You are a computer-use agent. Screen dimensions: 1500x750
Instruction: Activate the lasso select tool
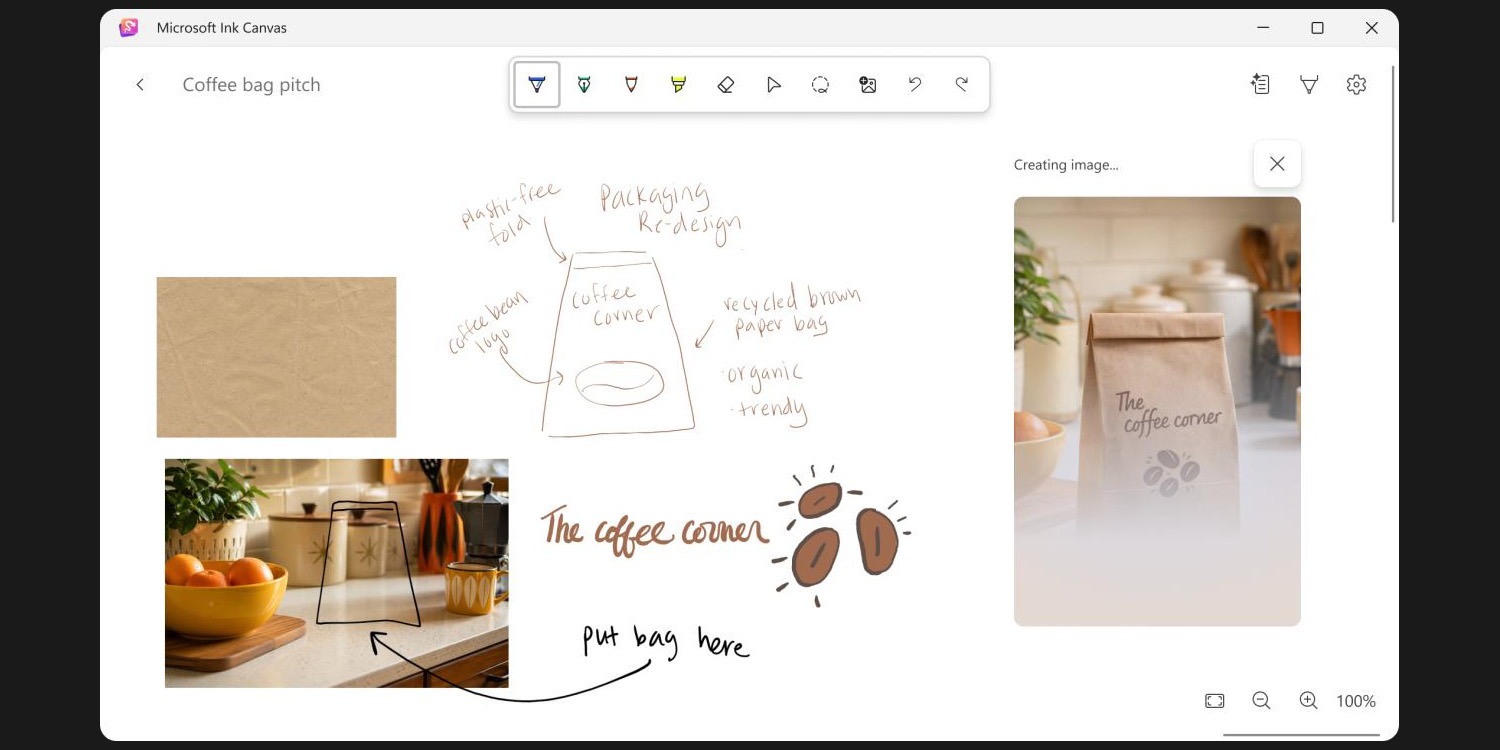[x=820, y=85]
